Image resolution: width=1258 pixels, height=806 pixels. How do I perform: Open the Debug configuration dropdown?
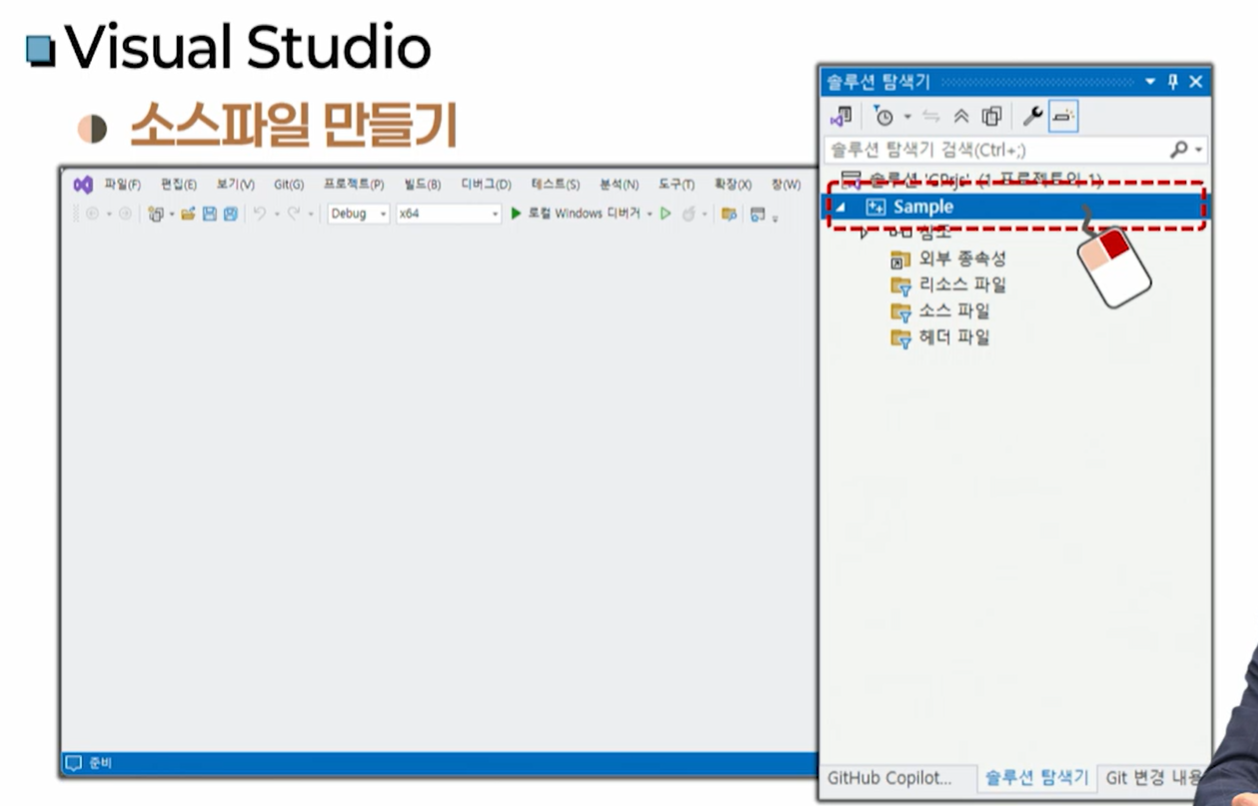359,214
